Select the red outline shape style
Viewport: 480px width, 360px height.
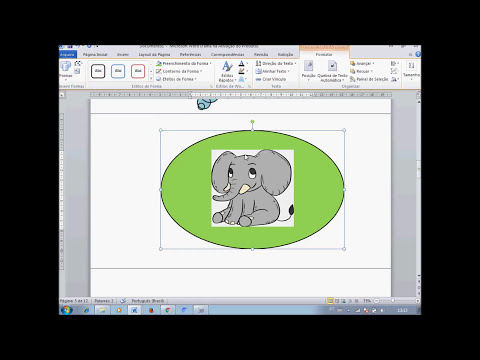138,71
